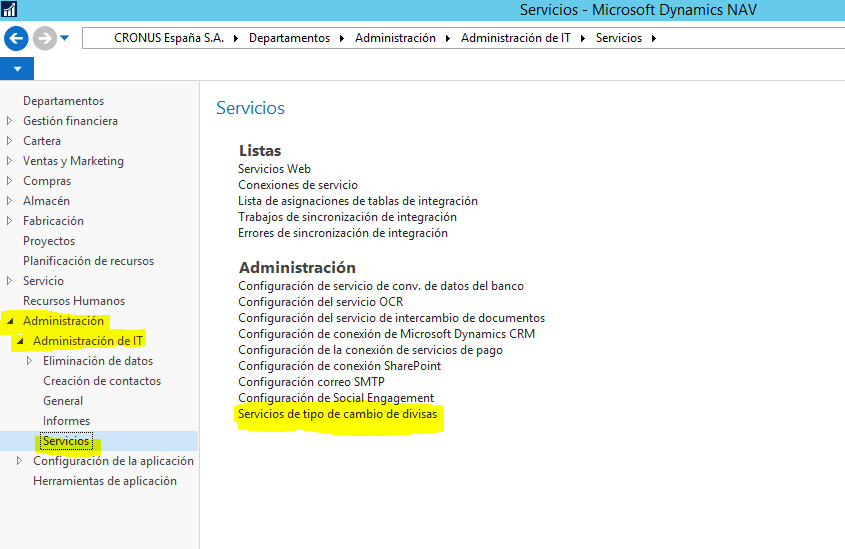
Task: Open the blue application menu dropdown
Action: pos(17,69)
